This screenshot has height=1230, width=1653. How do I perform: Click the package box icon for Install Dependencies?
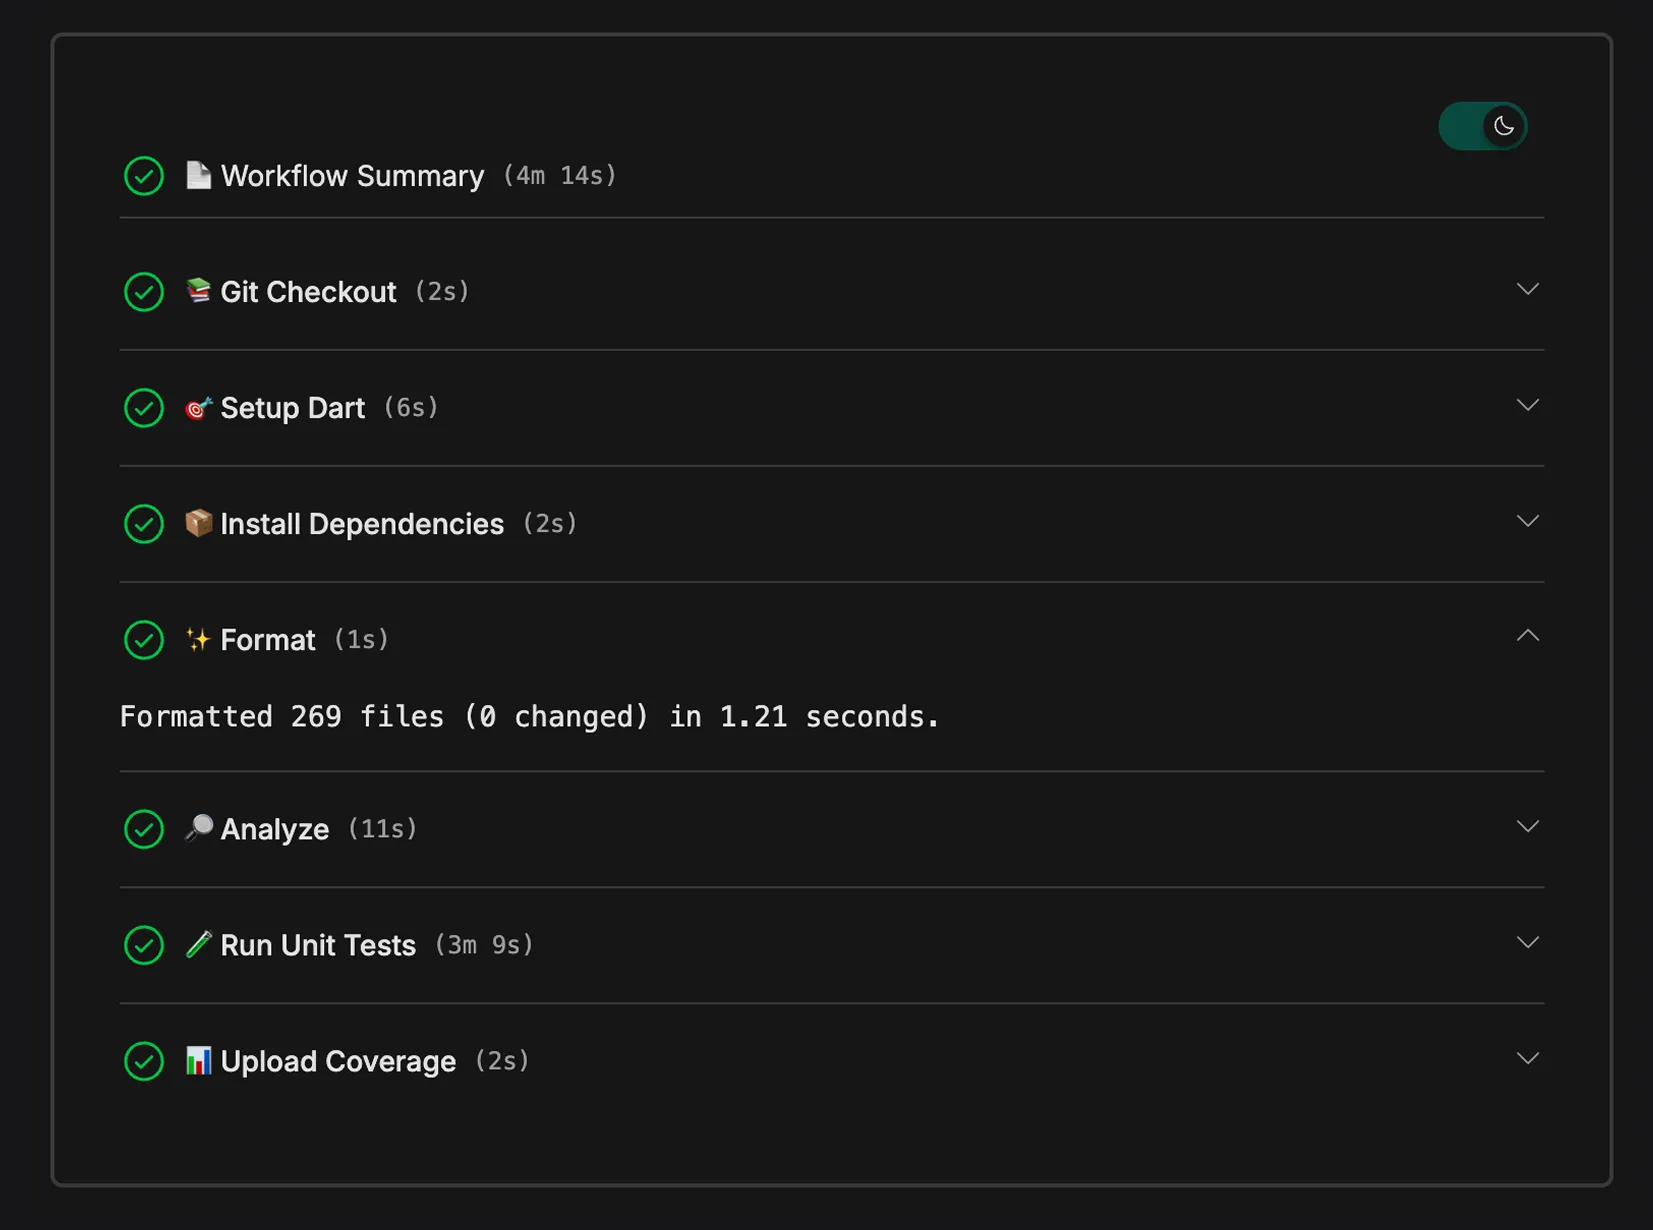coord(198,523)
